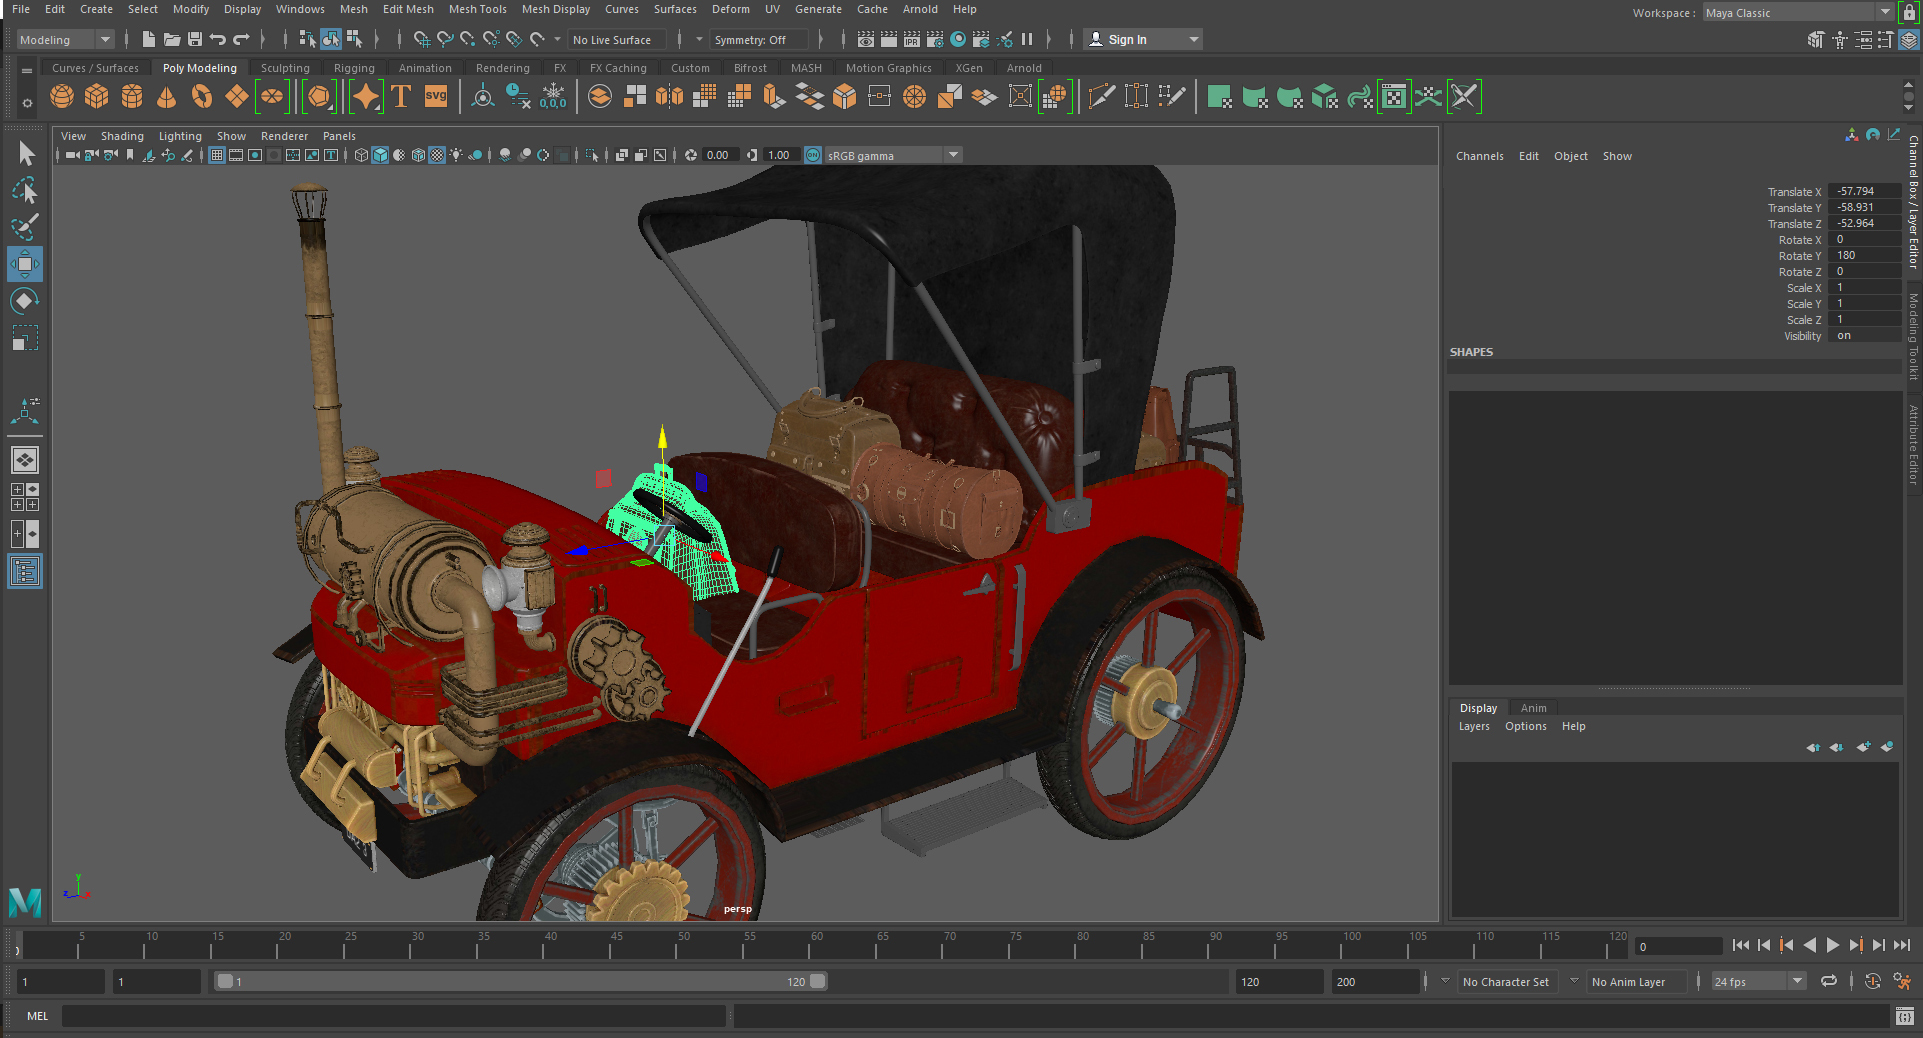Create a polygon plane from the shelf
1923x1038 pixels.
coord(237,97)
